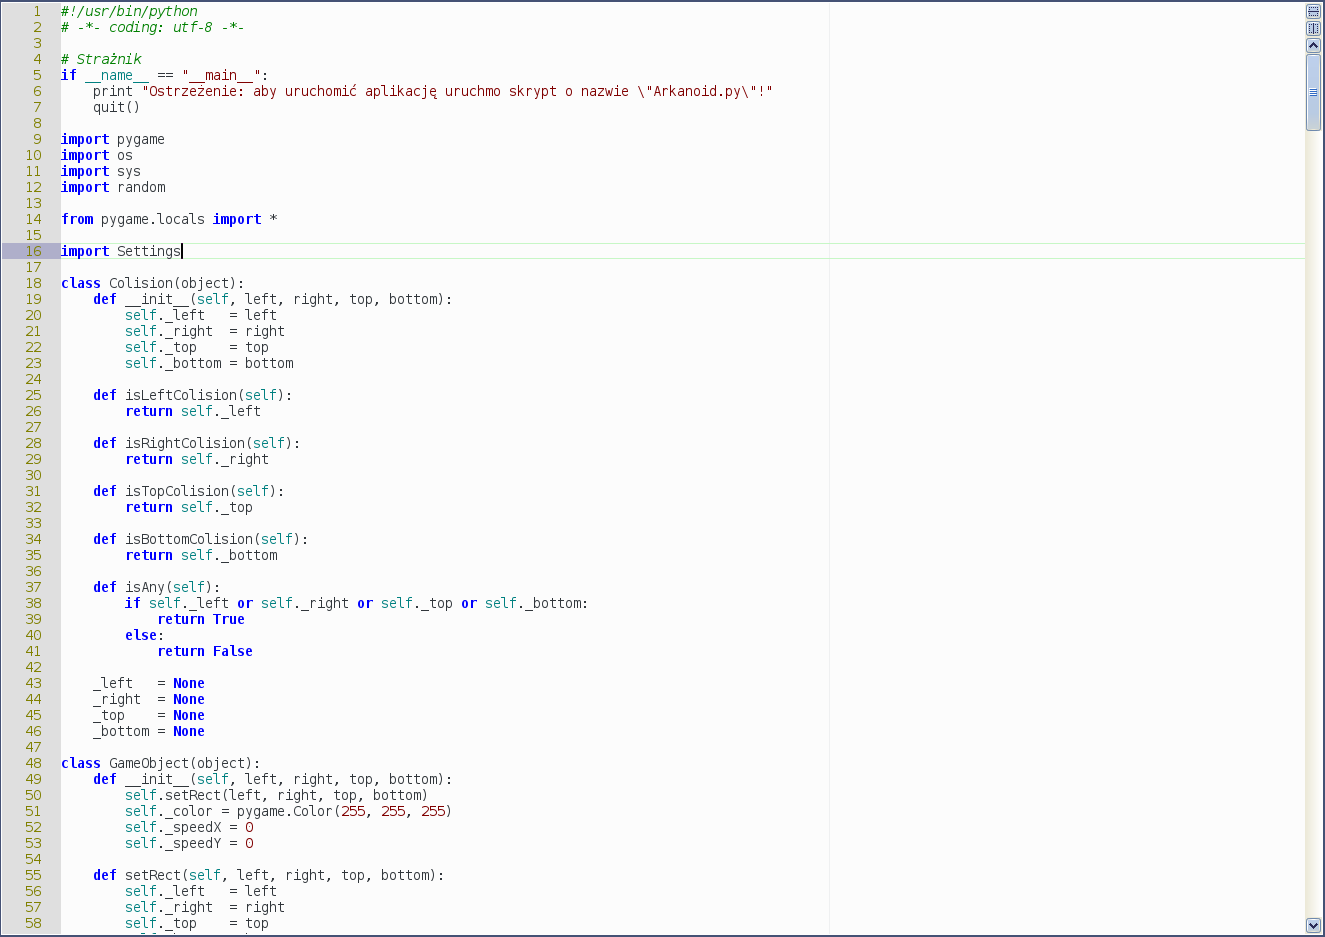
Task: Place cursor on the 'import pygame' line
Action: click(x=113, y=139)
